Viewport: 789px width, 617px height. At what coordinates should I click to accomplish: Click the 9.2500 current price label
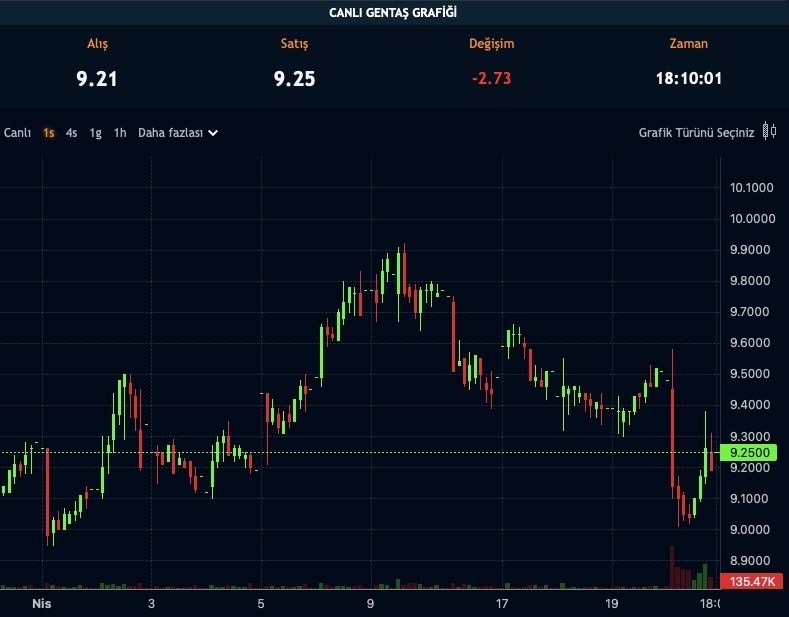(x=749, y=452)
